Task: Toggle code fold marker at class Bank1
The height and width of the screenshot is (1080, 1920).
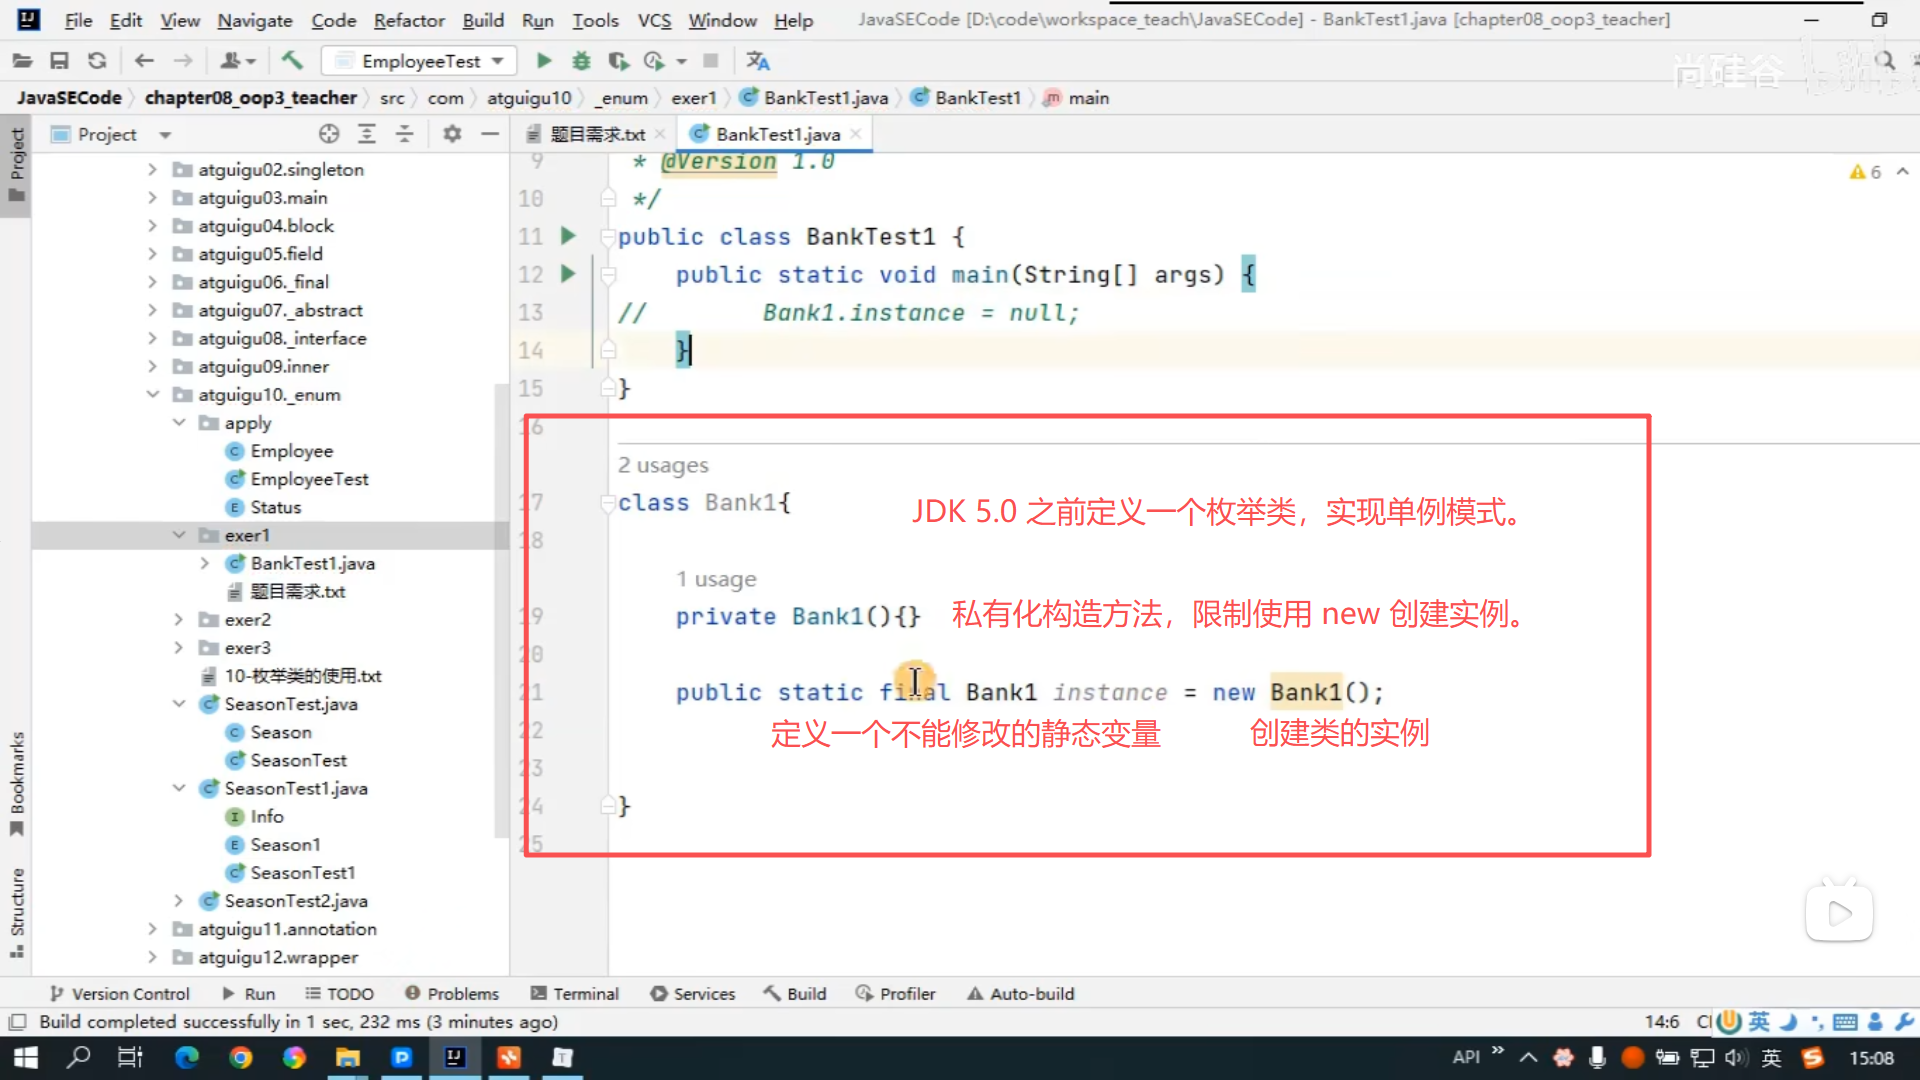Action: pyautogui.click(x=607, y=503)
